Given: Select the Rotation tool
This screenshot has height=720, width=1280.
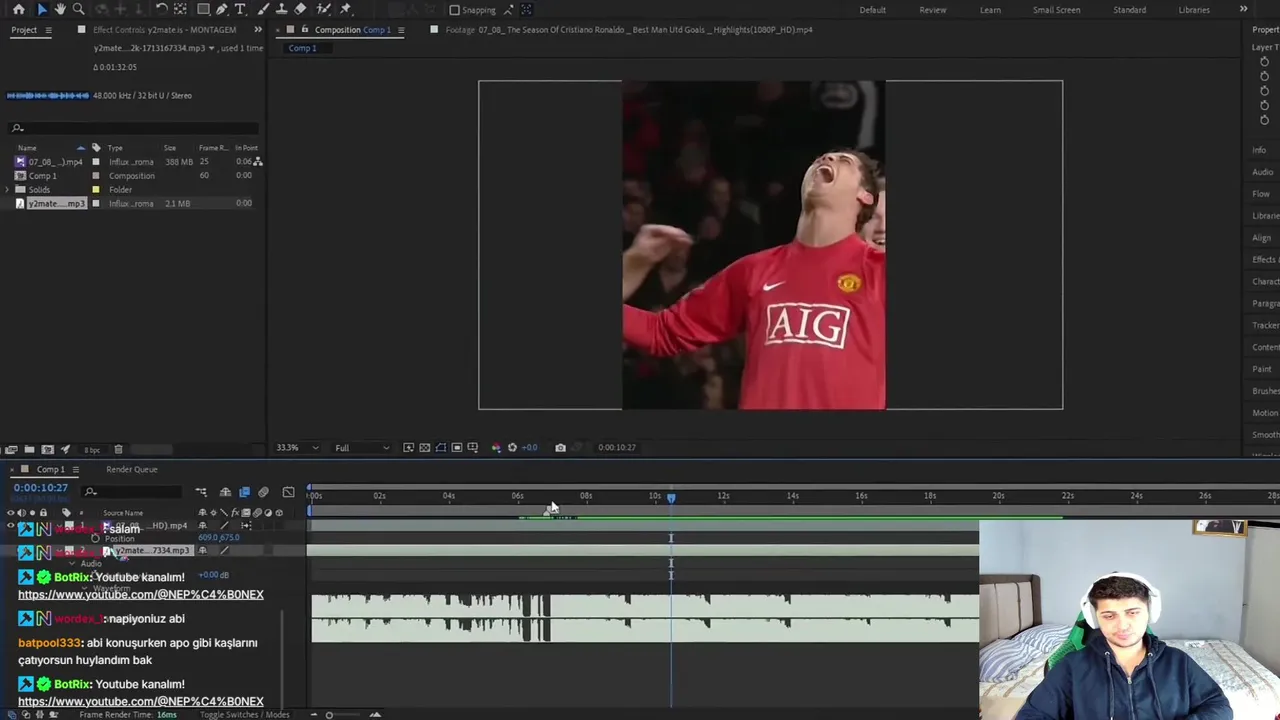Looking at the screenshot, I should [161, 9].
